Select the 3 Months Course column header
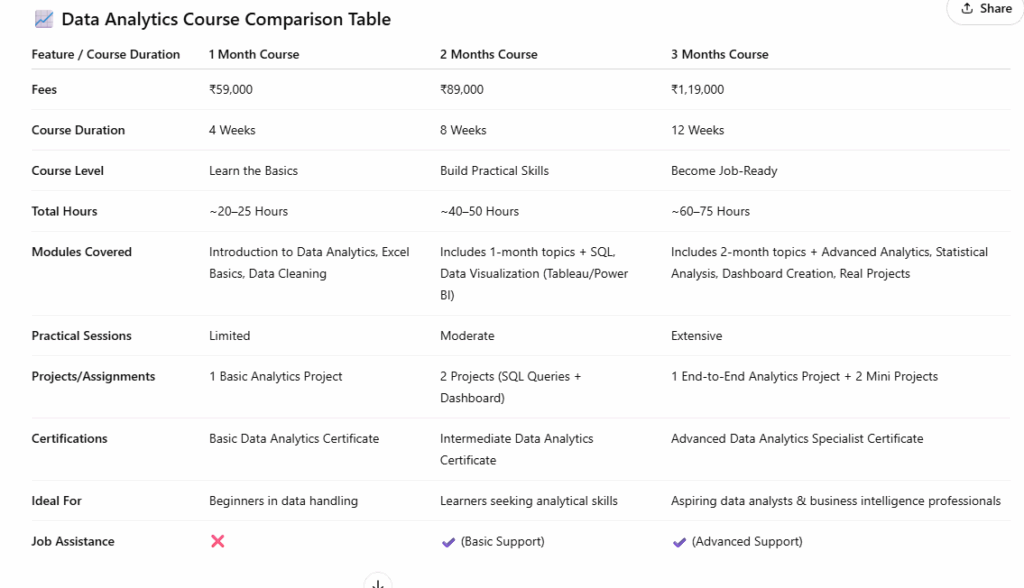This screenshot has width=1024, height=588. click(x=719, y=54)
